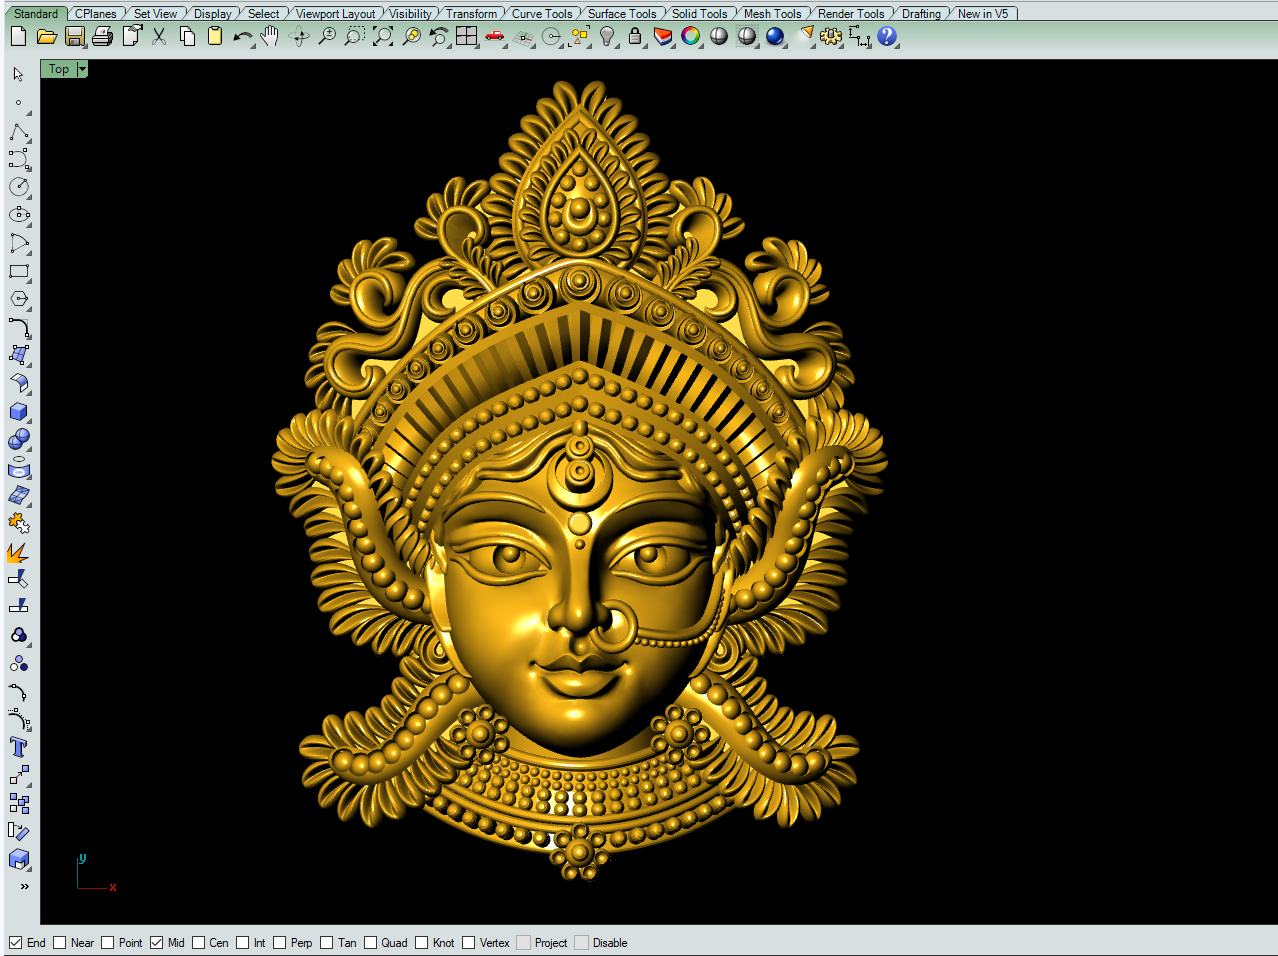Open the New in V5 tab
This screenshot has width=1278, height=956.
pyautogui.click(x=983, y=14)
